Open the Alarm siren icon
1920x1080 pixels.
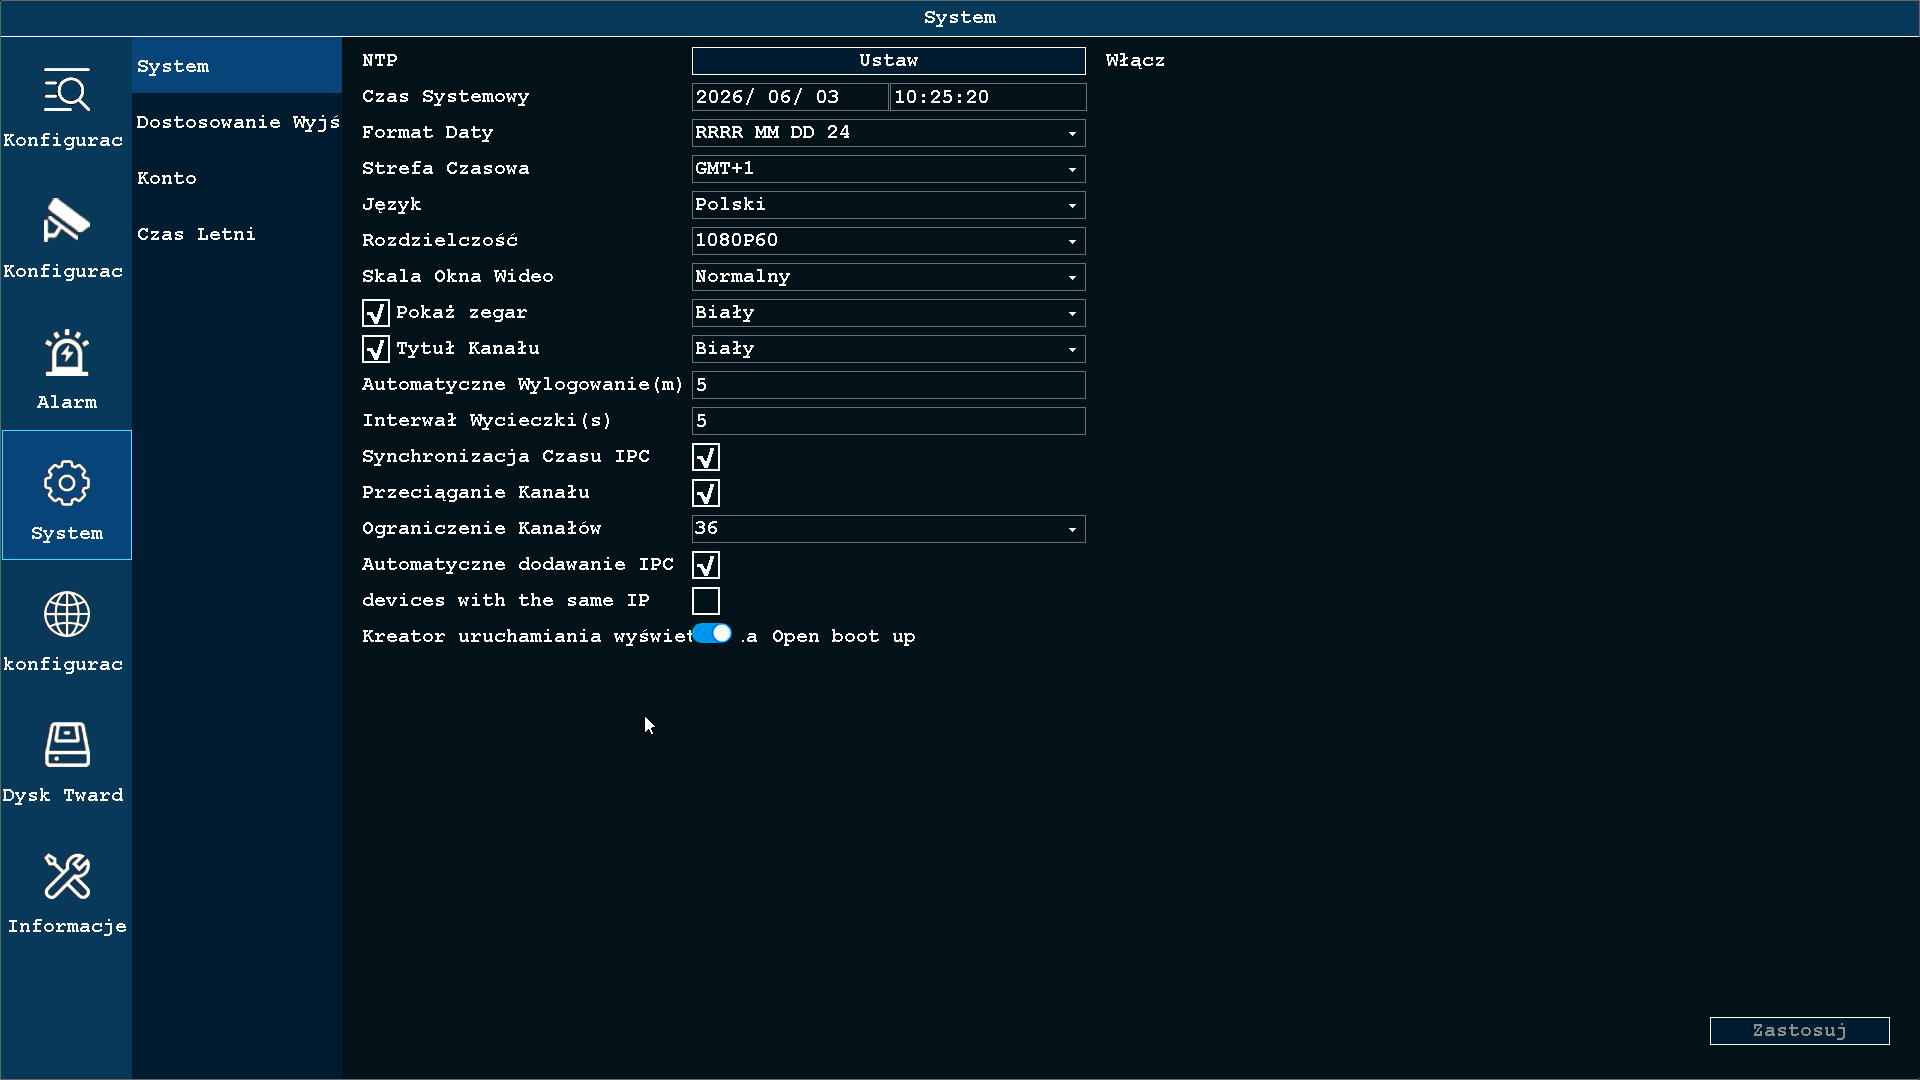pyautogui.click(x=67, y=352)
